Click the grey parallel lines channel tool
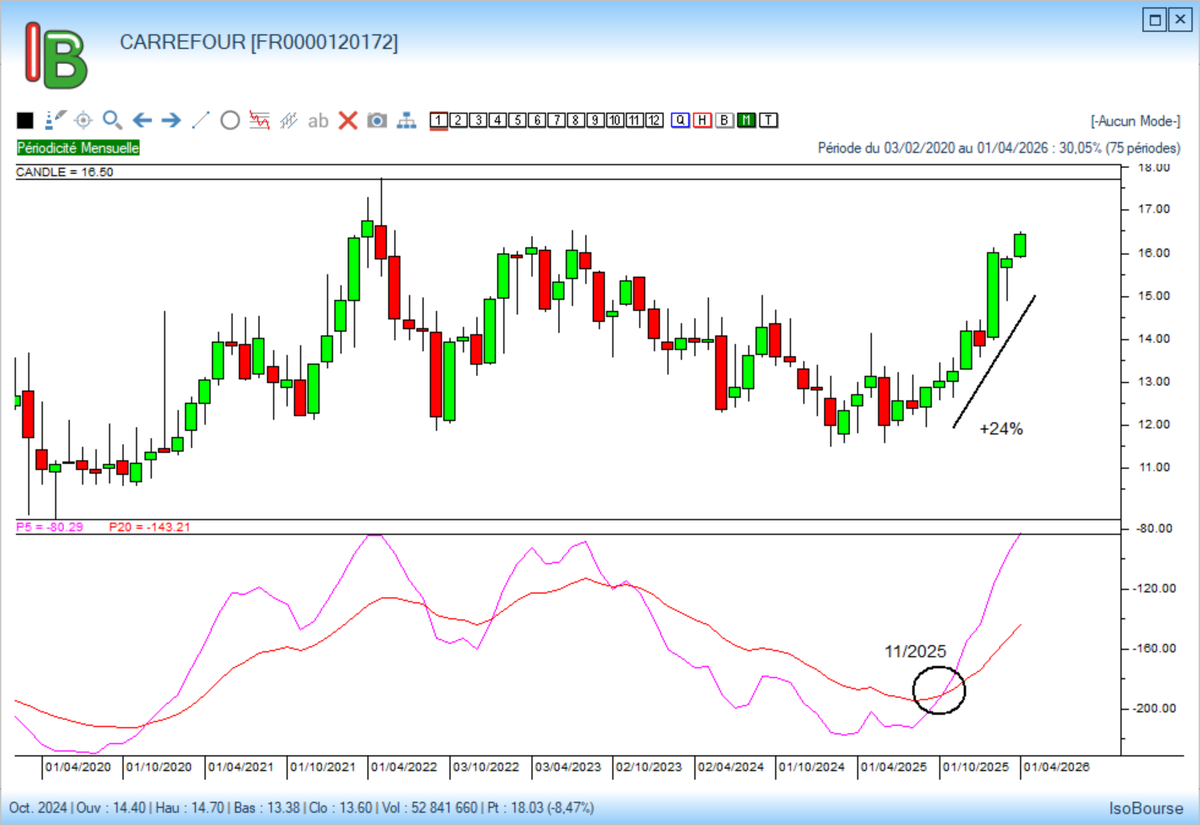Viewport: 1200px width, 825px height. coord(289,121)
